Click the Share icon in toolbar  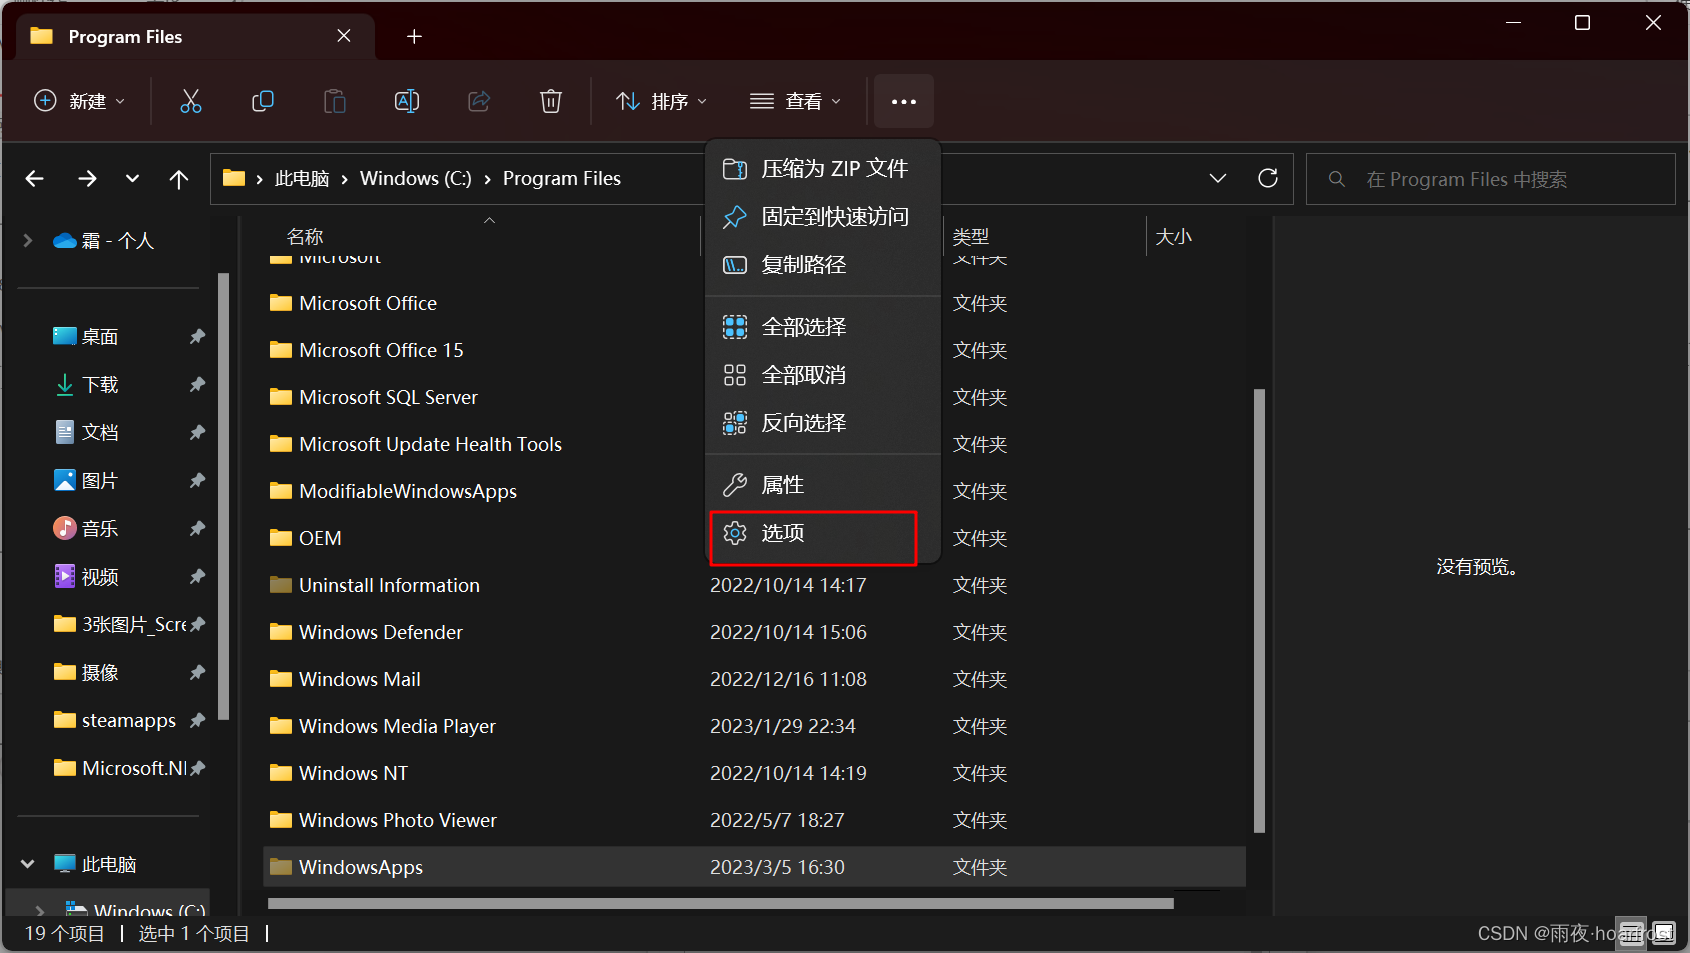click(x=479, y=101)
